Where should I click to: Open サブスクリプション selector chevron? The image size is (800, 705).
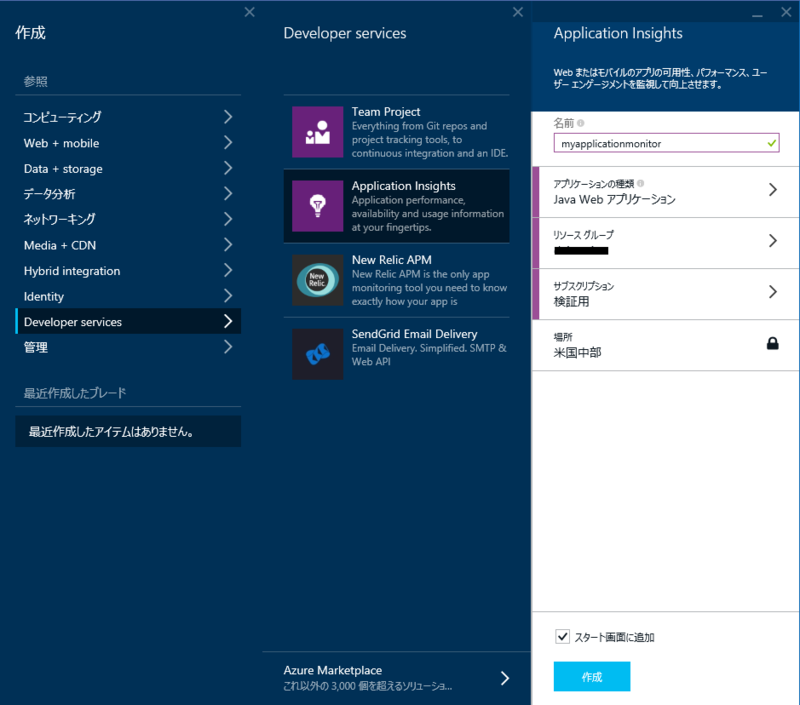(x=772, y=292)
